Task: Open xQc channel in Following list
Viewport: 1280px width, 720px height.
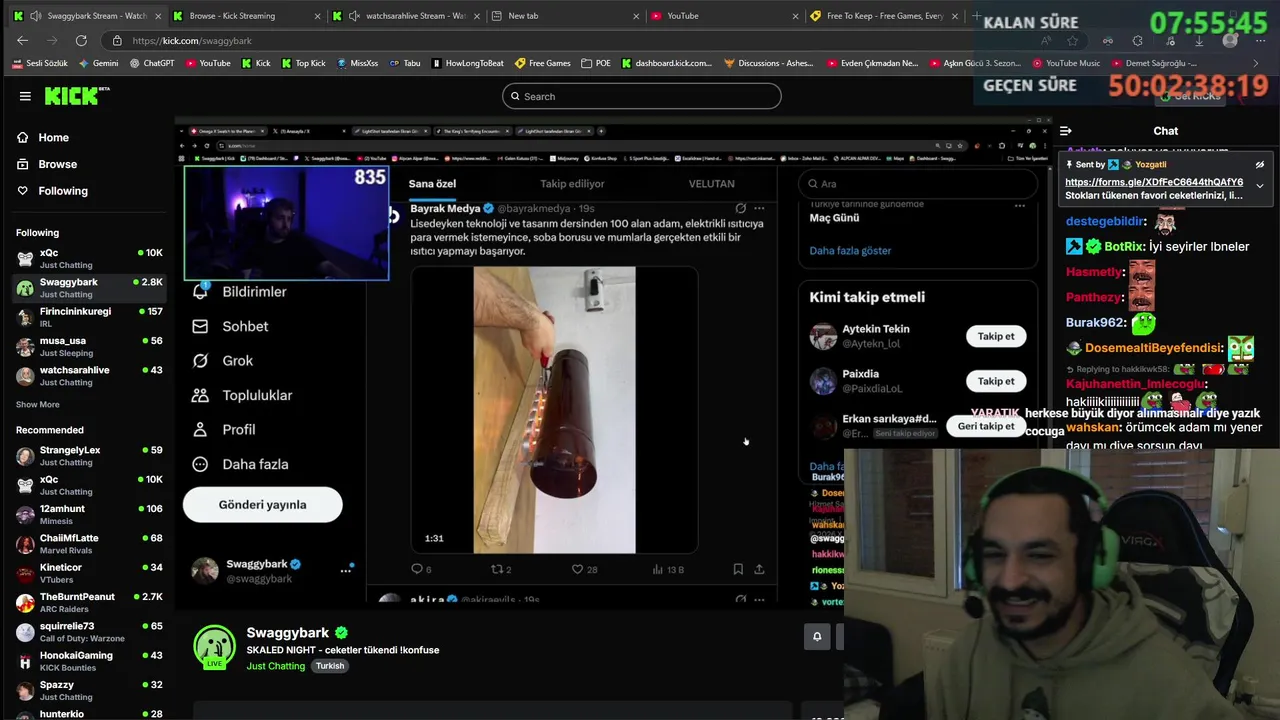Action: (89, 258)
